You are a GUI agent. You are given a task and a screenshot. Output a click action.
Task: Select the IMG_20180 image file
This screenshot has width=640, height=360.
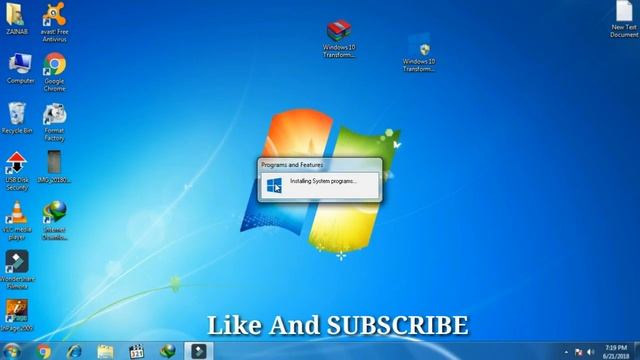pos(54,167)
